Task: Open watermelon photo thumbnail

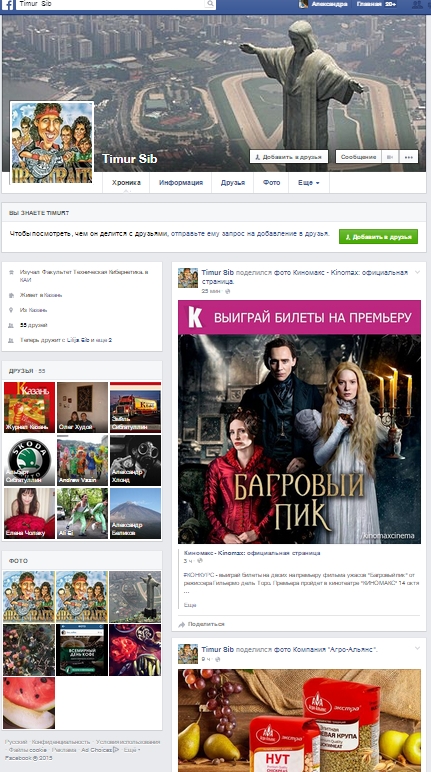Action: 29,703
